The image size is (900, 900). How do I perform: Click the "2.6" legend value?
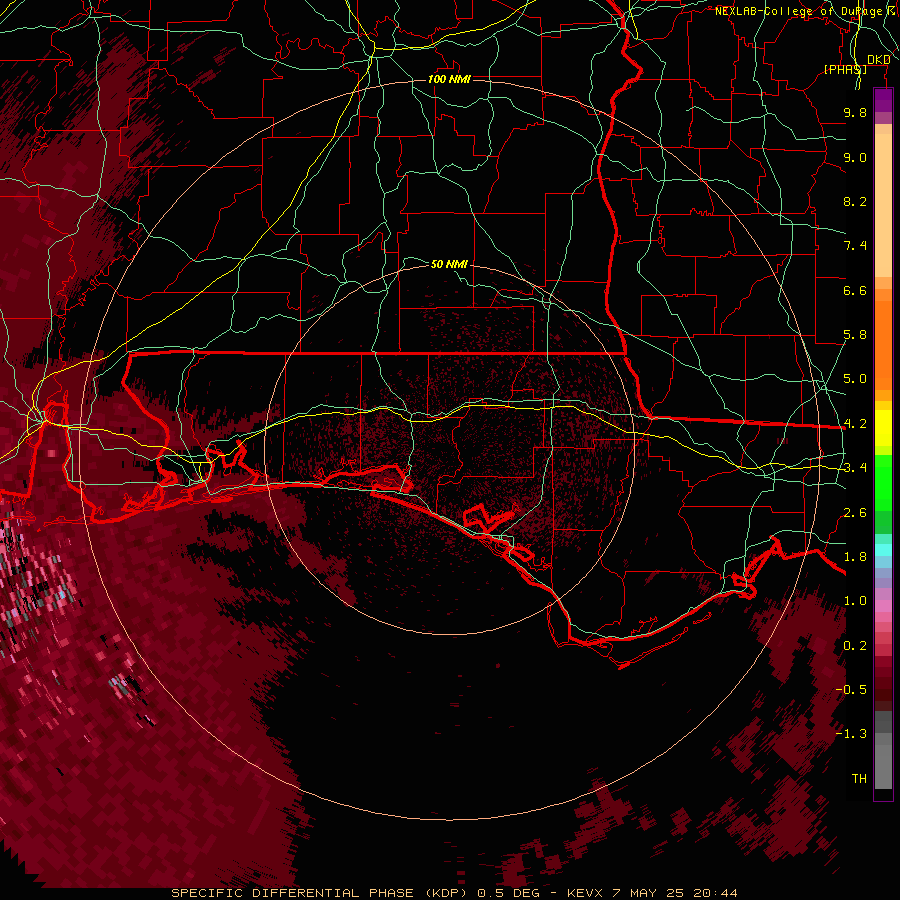(x=855, y=513)
